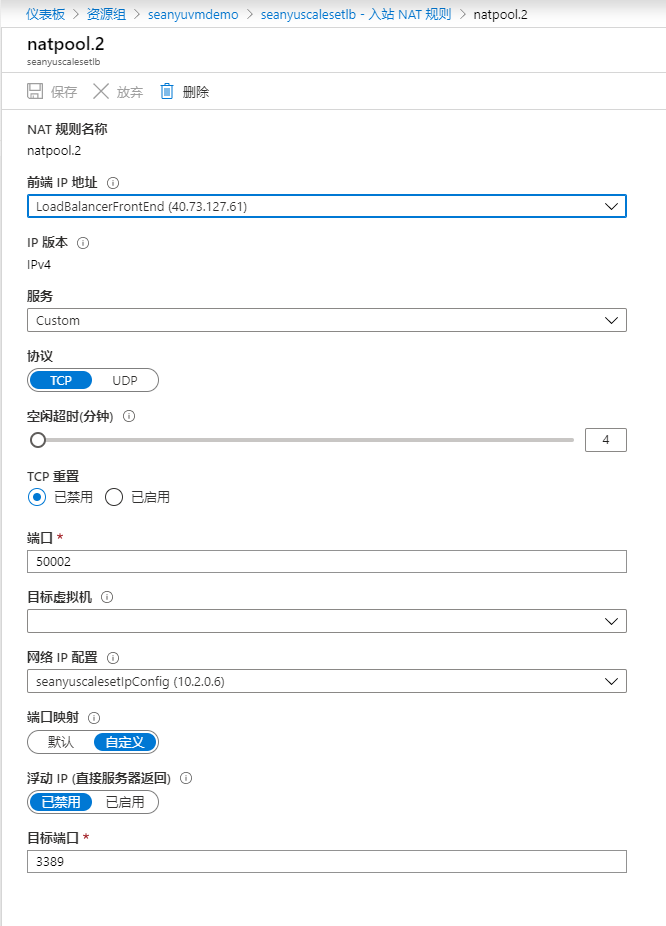
Task: Open the LoadBalancerFrontEnd IP address dropdown
Action: 326,206
